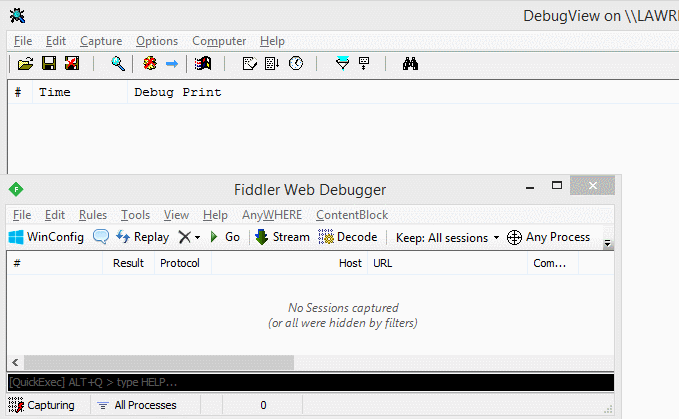Toggle Capture Win32 flag icon in DebugView

[x=203, y=64]
